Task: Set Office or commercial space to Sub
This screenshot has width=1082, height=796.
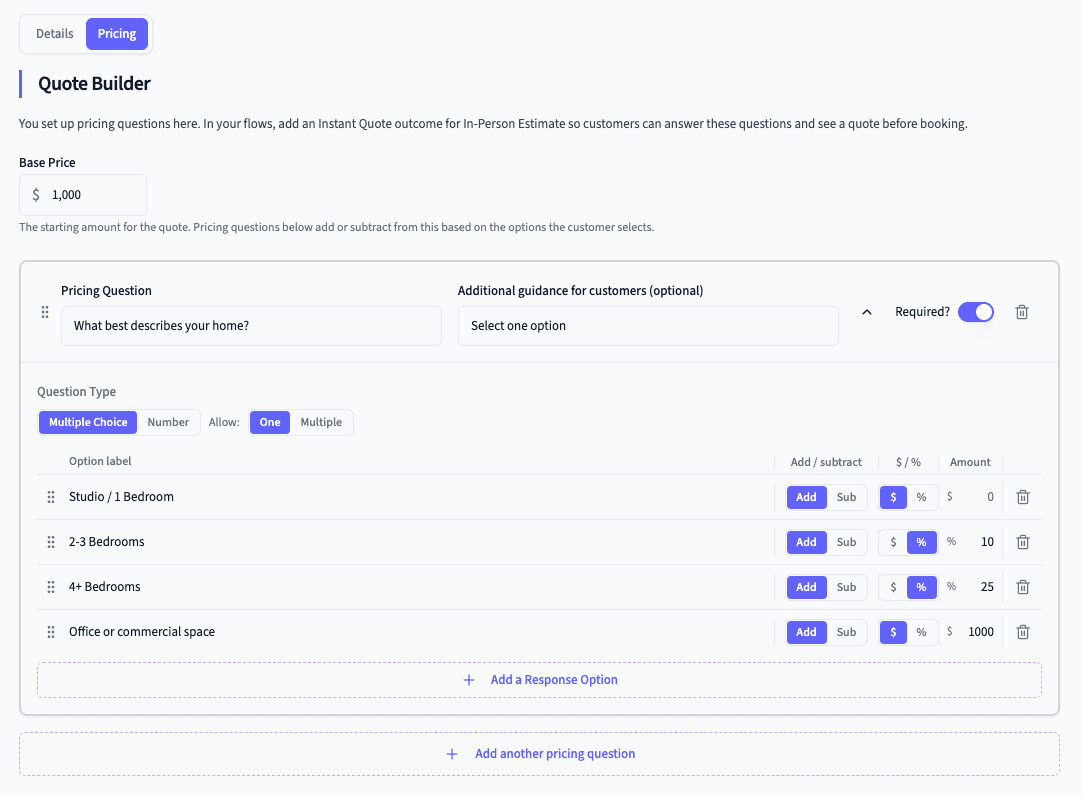Action: [x=846, y=632]
